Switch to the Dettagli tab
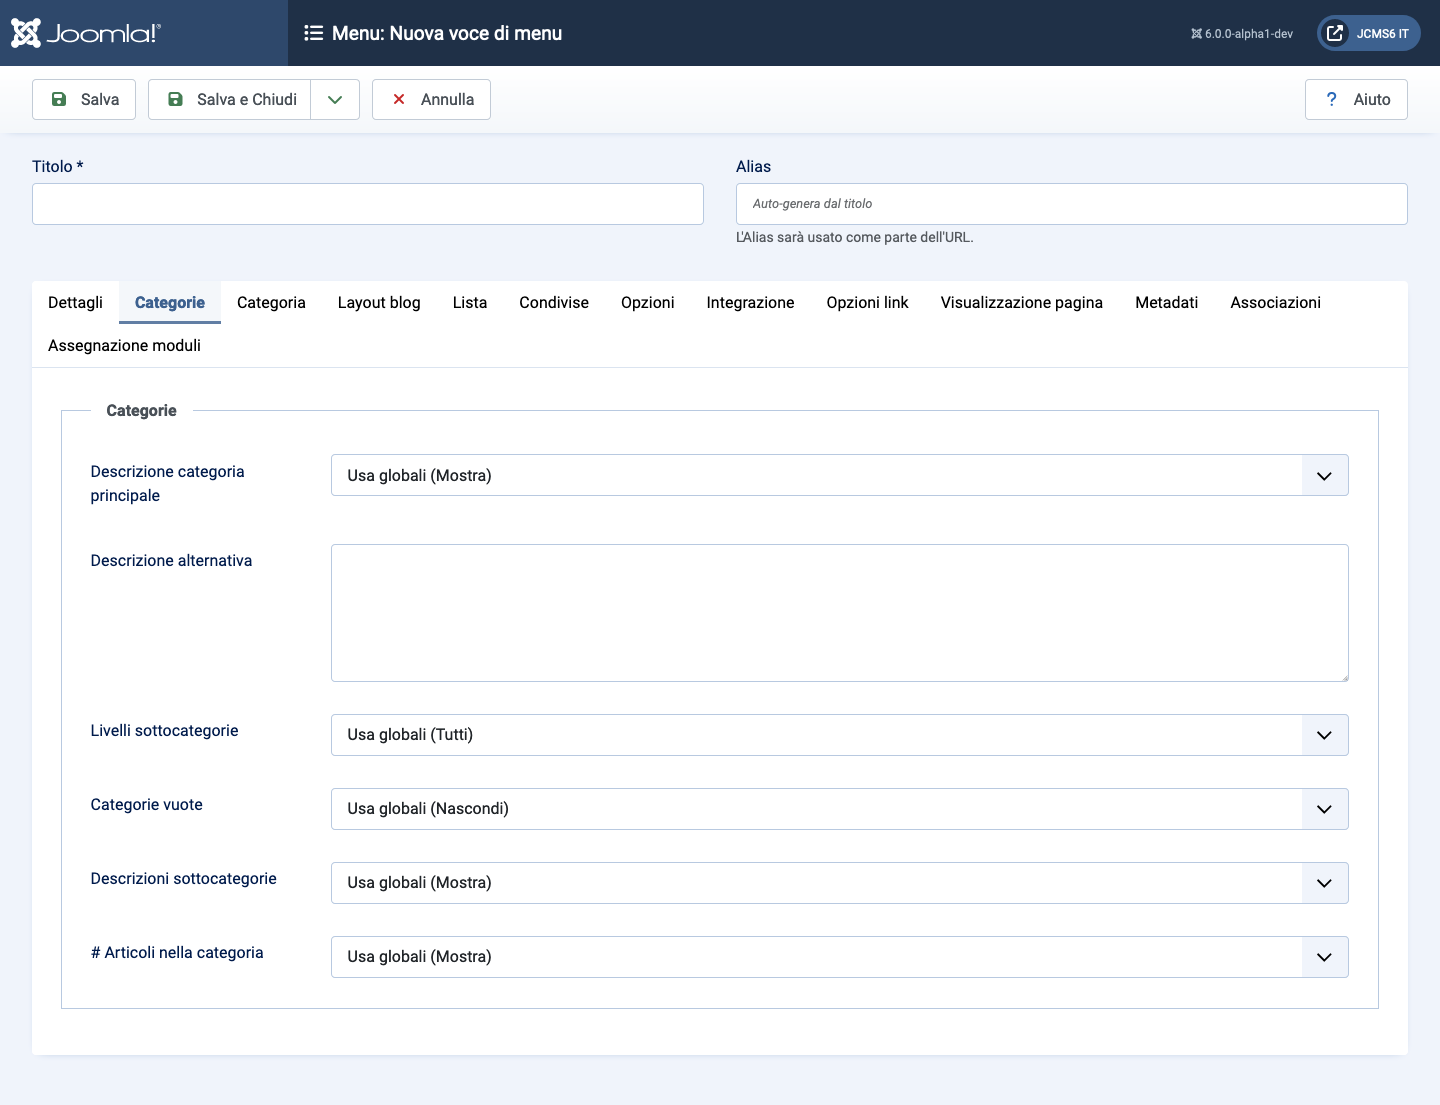This screenshot has height=1105, width=1440. click(x=75, y=302)
